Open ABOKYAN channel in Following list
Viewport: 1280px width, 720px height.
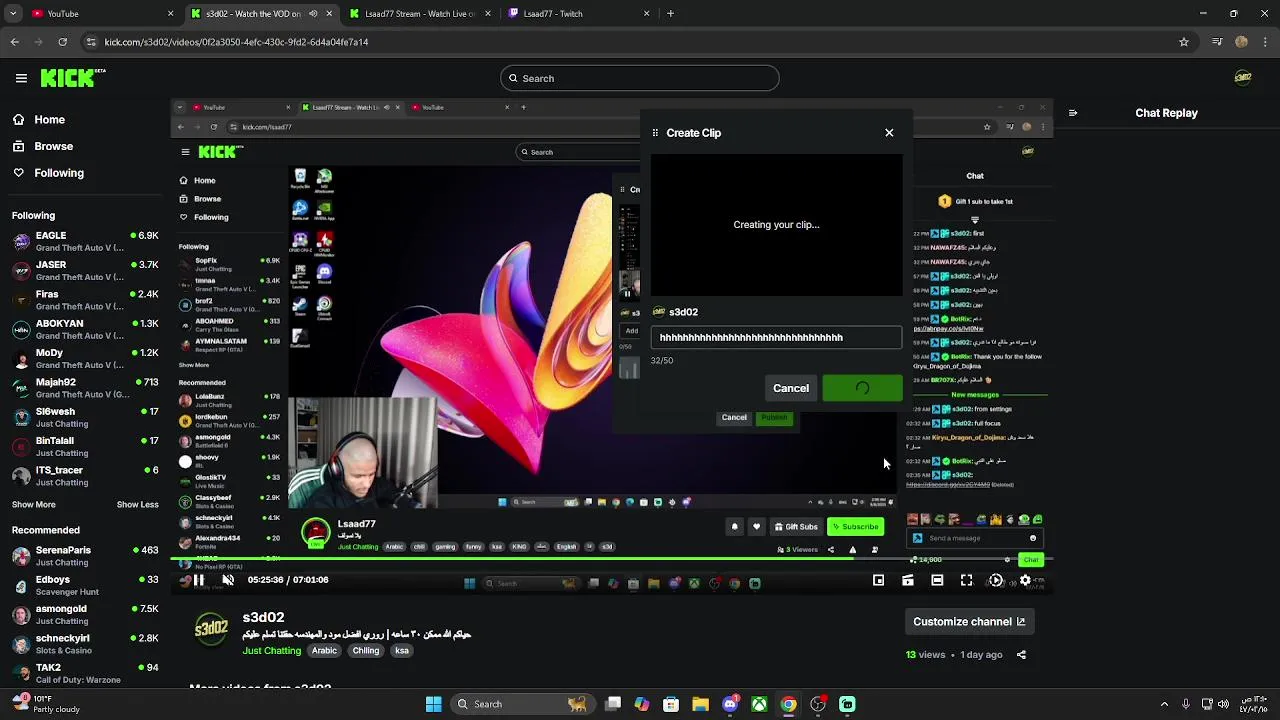(85, 329)
